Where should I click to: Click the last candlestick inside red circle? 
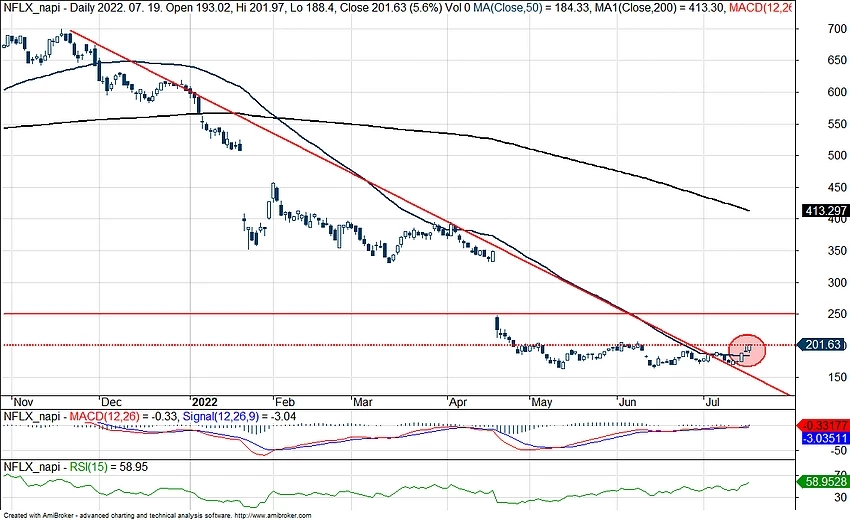[x=749, y=348]
